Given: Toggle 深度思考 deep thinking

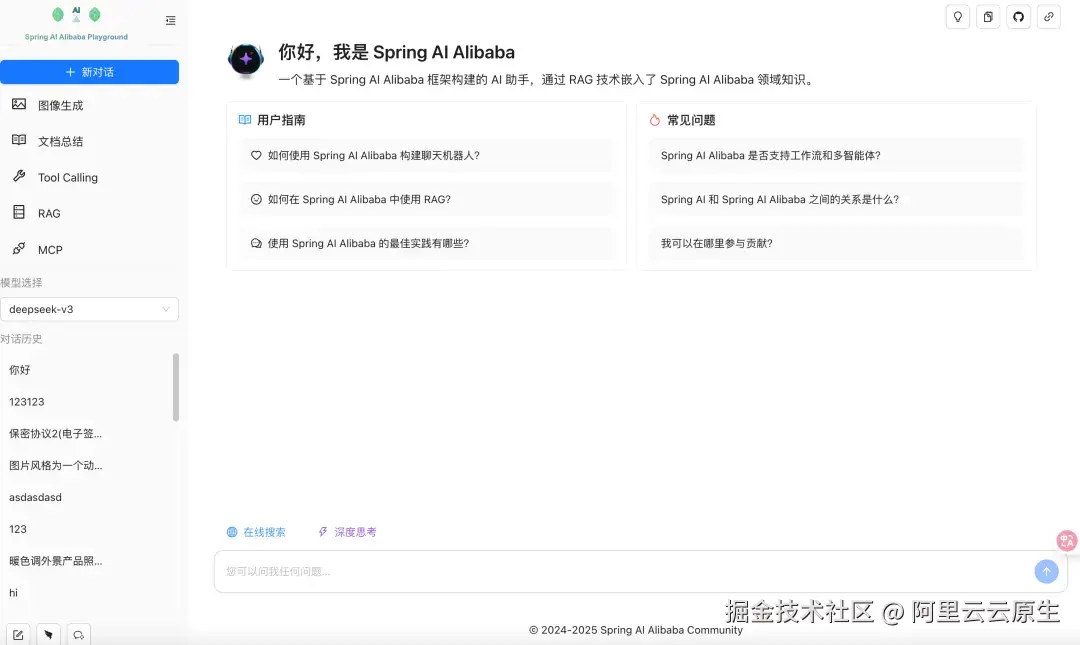Looking at the screenshot, I should point(347,532).
